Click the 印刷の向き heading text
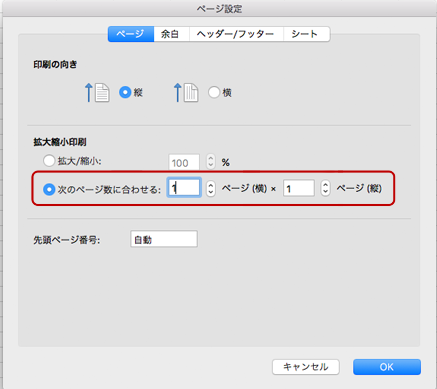Screen dimensions: 437x389 (55, 65)
